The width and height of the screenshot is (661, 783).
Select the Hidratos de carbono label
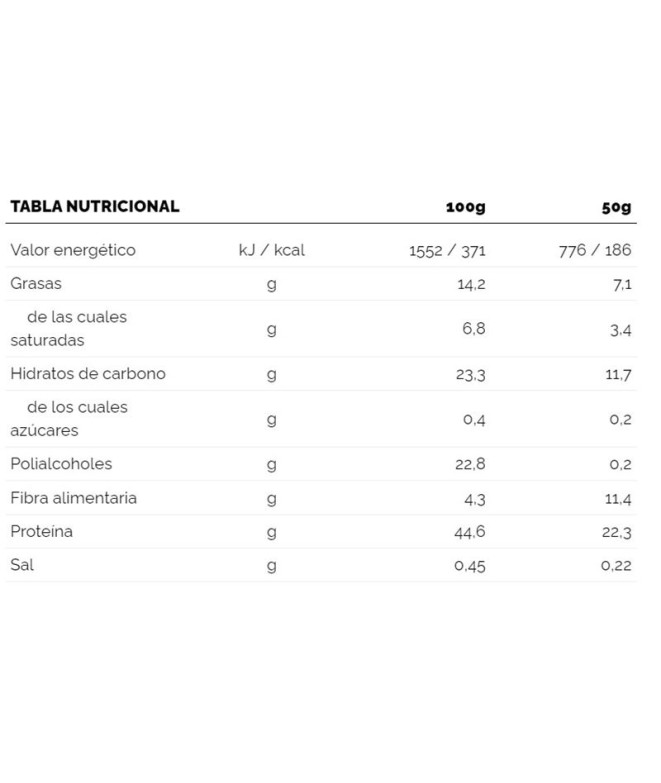point(88,374)
